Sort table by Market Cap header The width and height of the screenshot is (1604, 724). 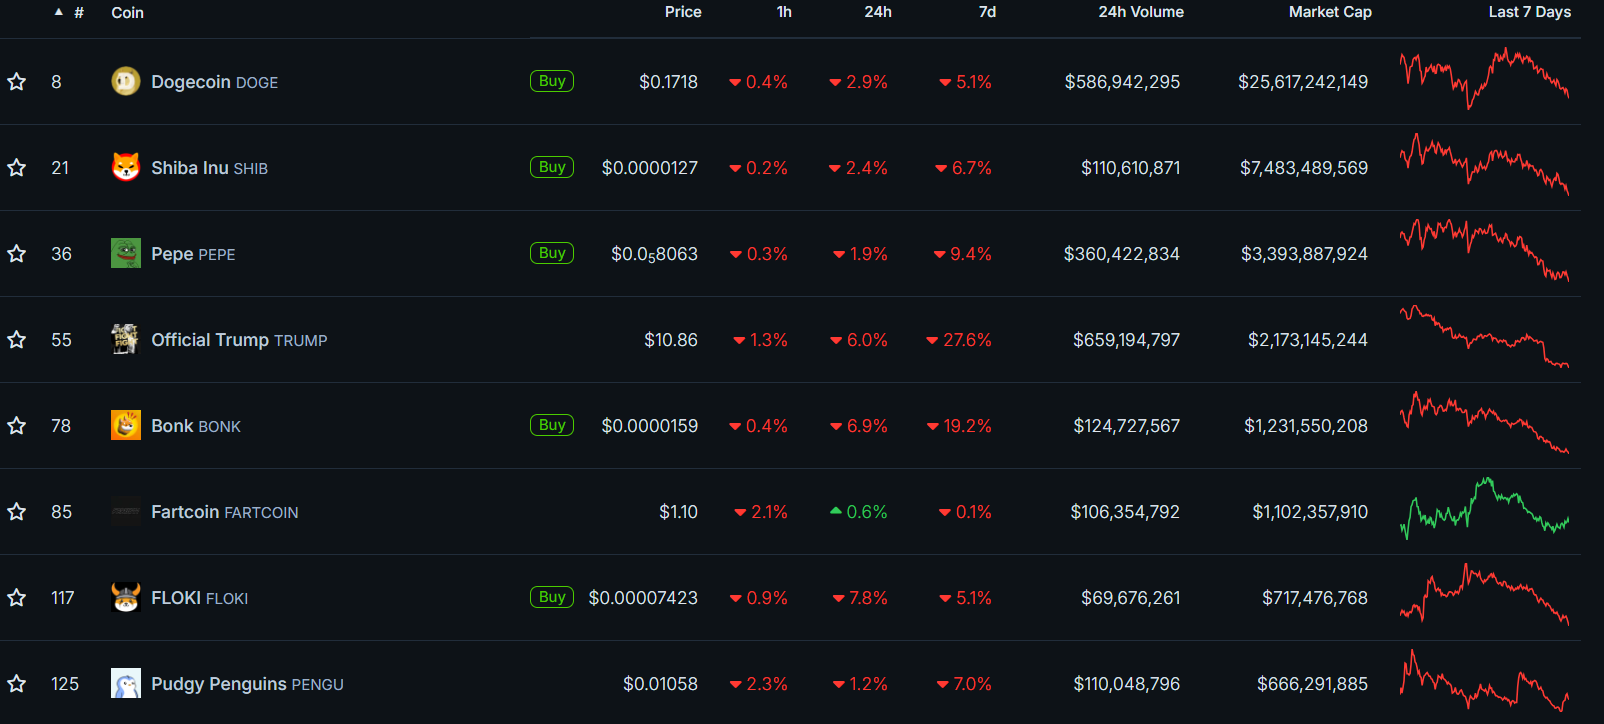tap(1330, 12)
